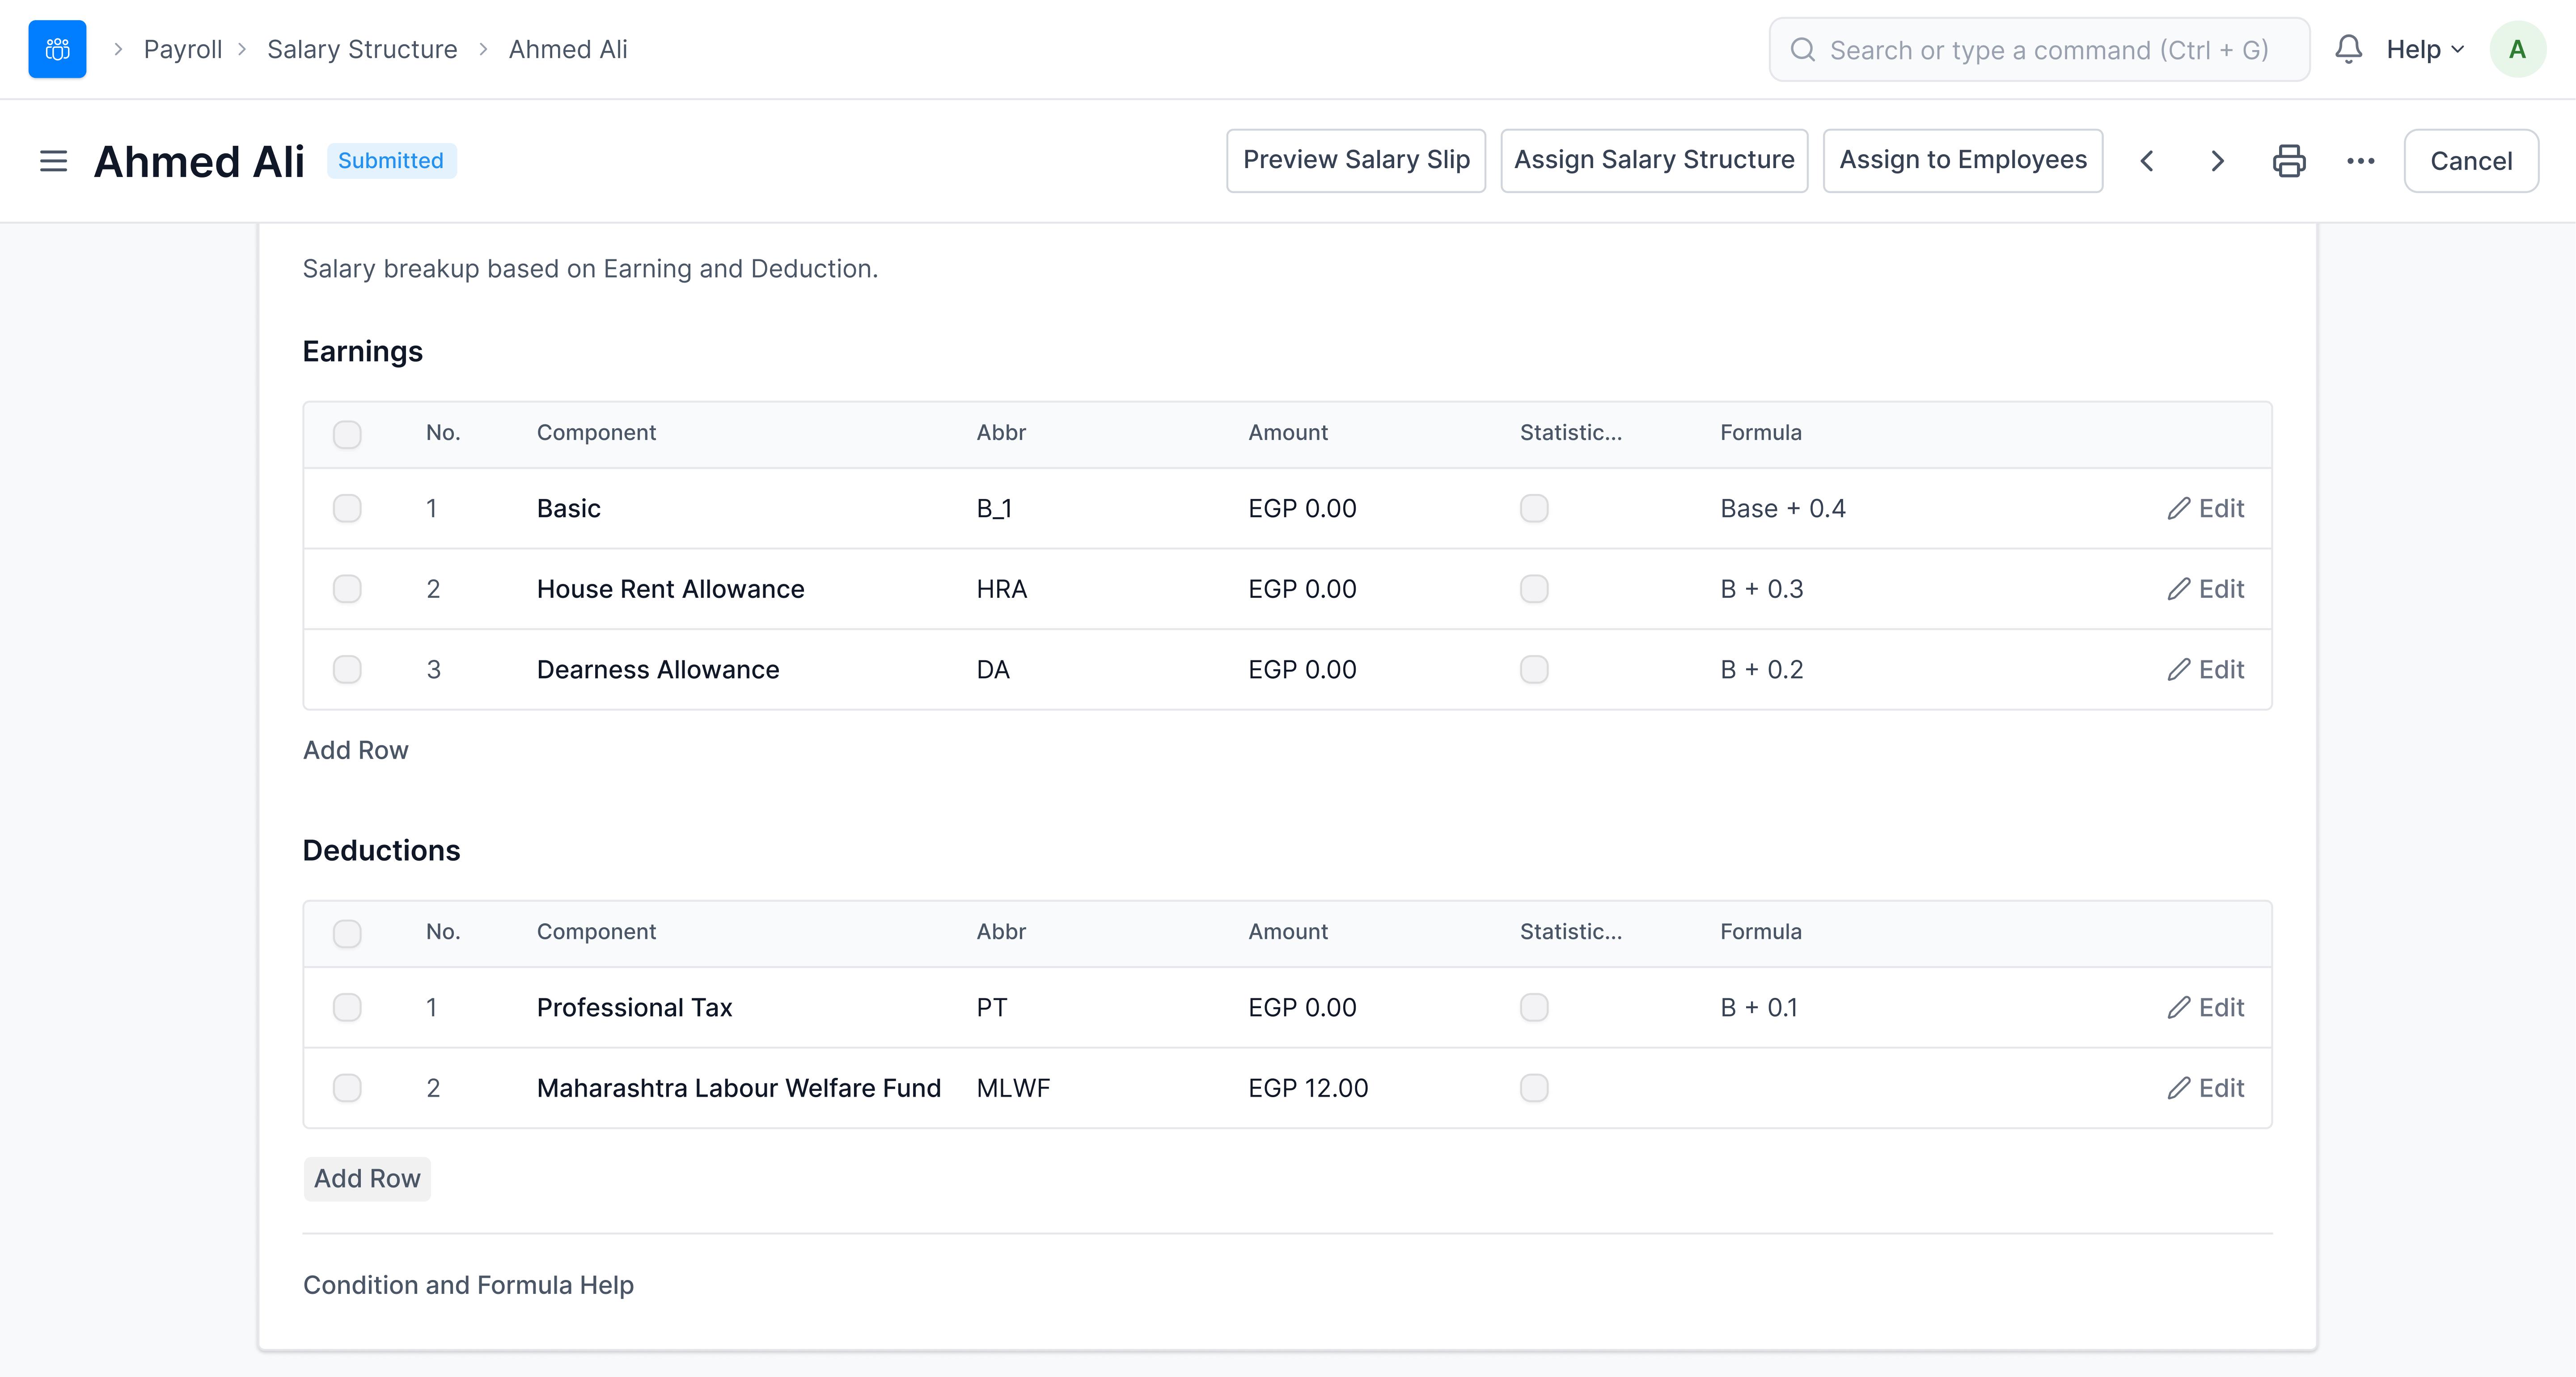Add Row to the Deductions table

point(367,1179)
